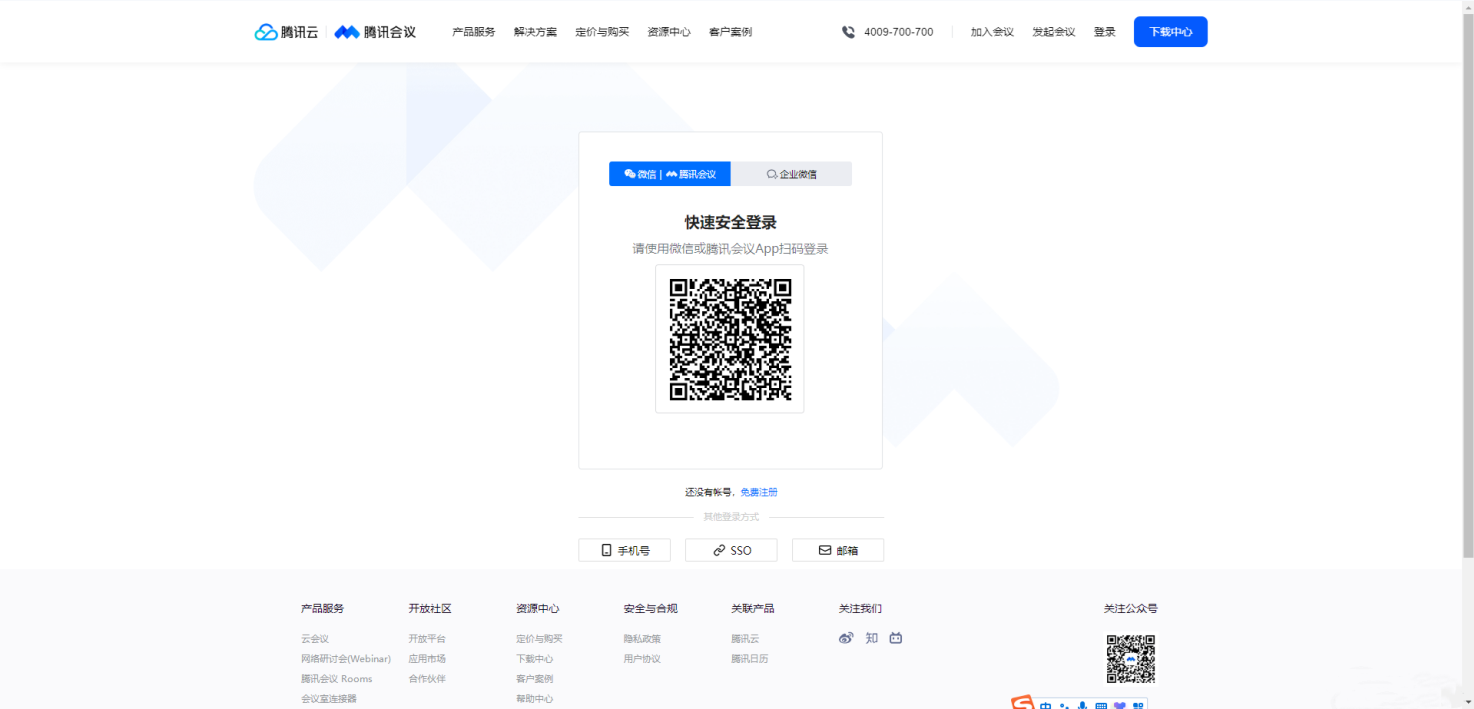This screenshot has height=709, width=1474.
Task: Click the 关联产品 footer heading
Action: point(753,608)
